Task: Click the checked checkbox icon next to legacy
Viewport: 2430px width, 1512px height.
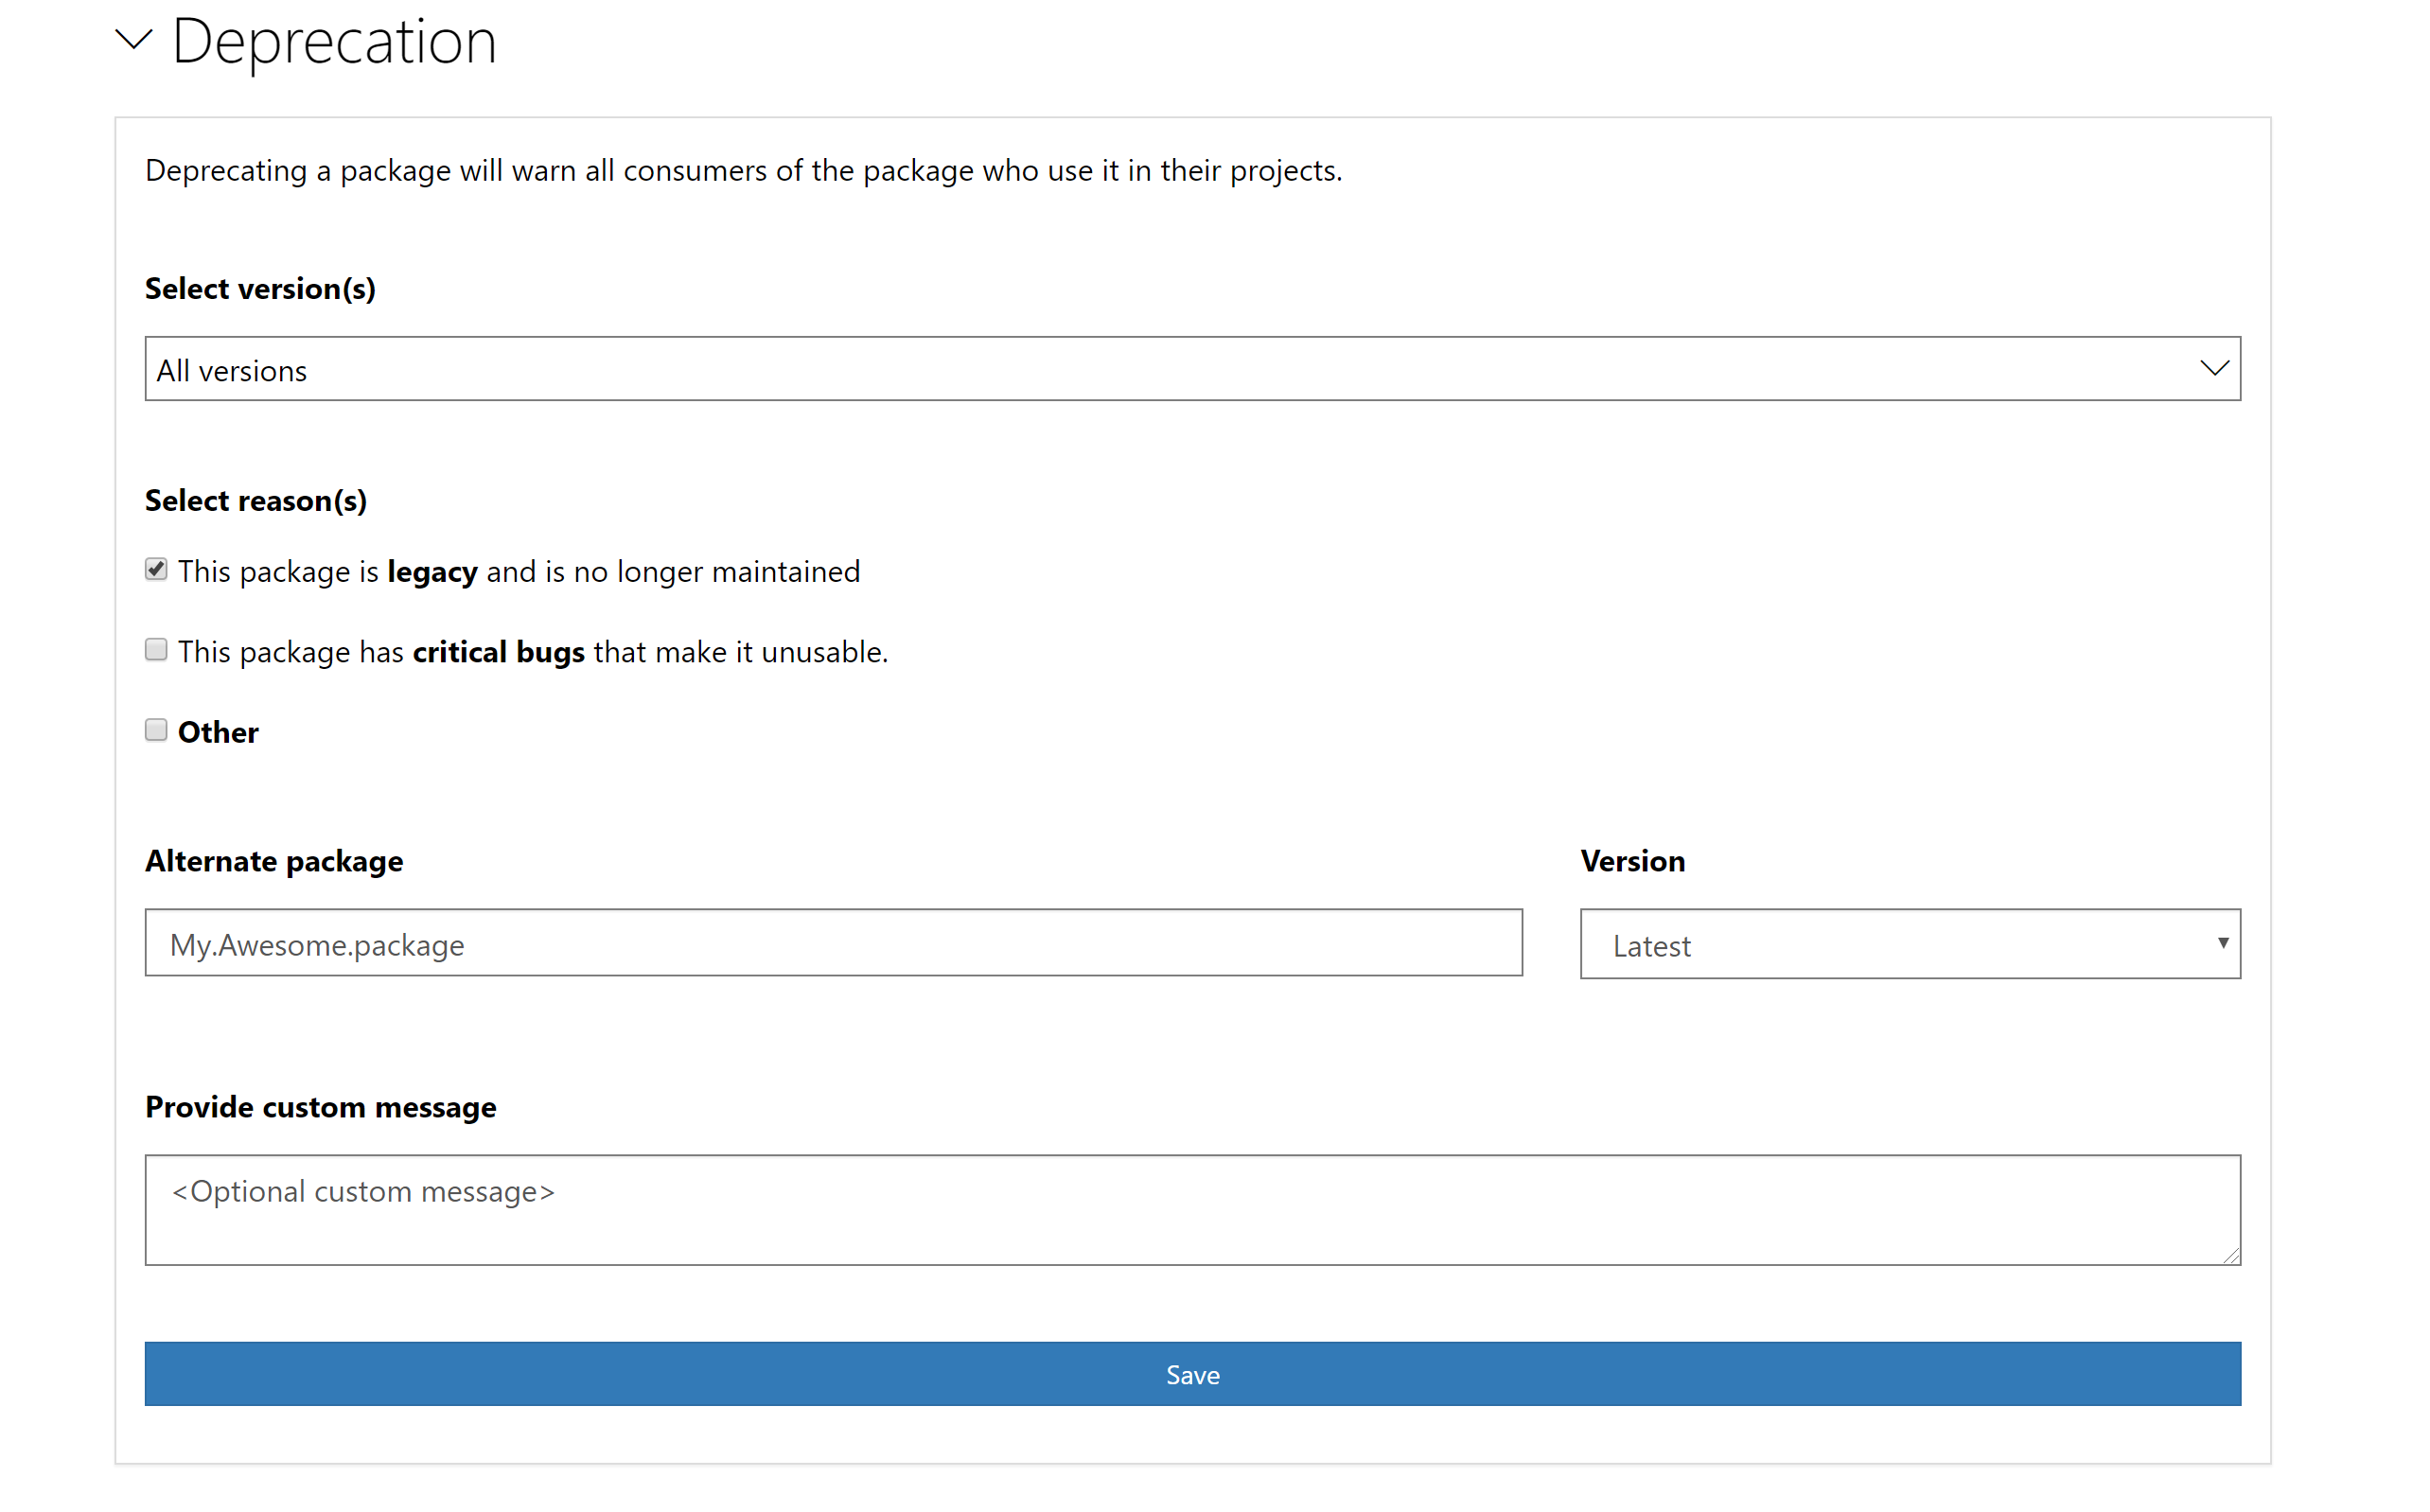Action: [x=156, y=569]
